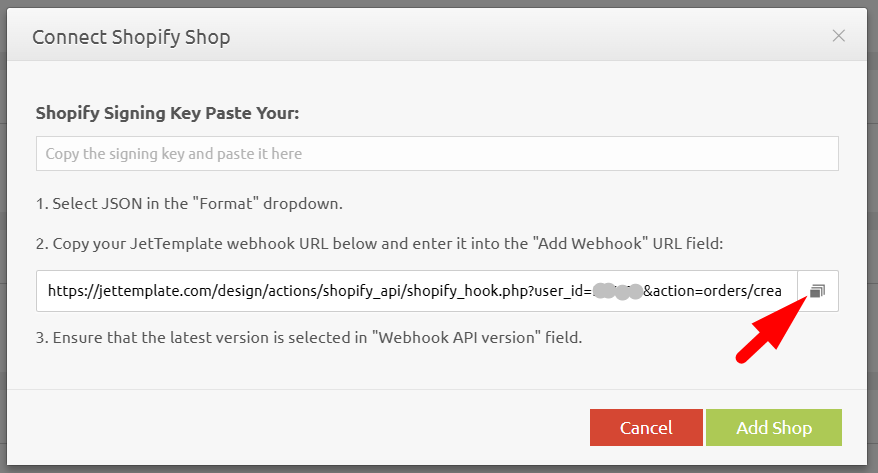Copy the webhook URL with the copy icon

[x=817, y=291]
